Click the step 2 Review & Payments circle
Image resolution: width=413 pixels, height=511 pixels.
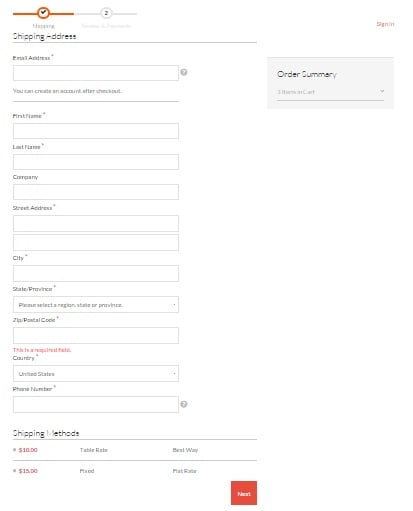(106, 13)
